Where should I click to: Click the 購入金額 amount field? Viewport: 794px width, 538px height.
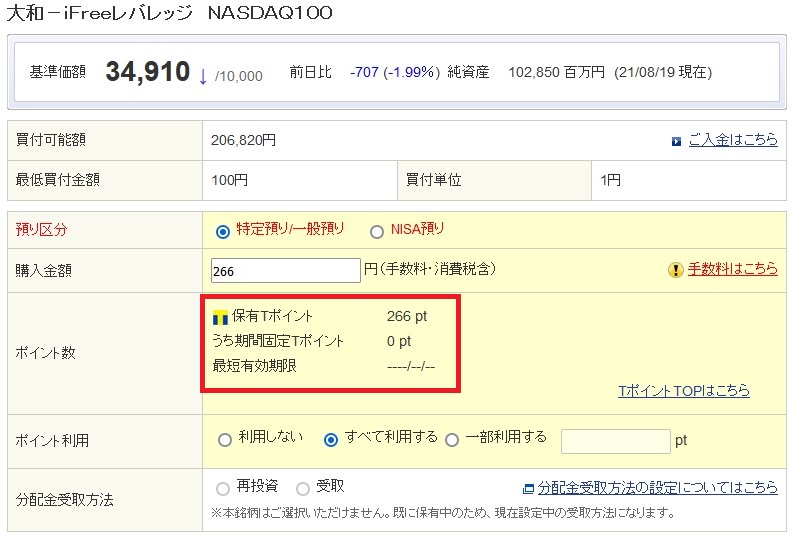point(286,271)
